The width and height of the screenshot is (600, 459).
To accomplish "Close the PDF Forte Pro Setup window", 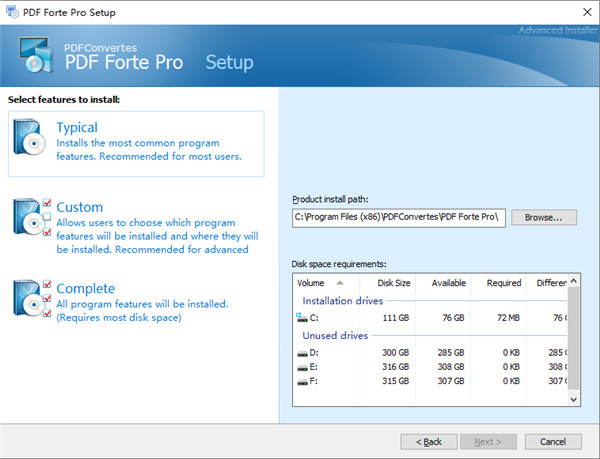I will pos(587,12).
